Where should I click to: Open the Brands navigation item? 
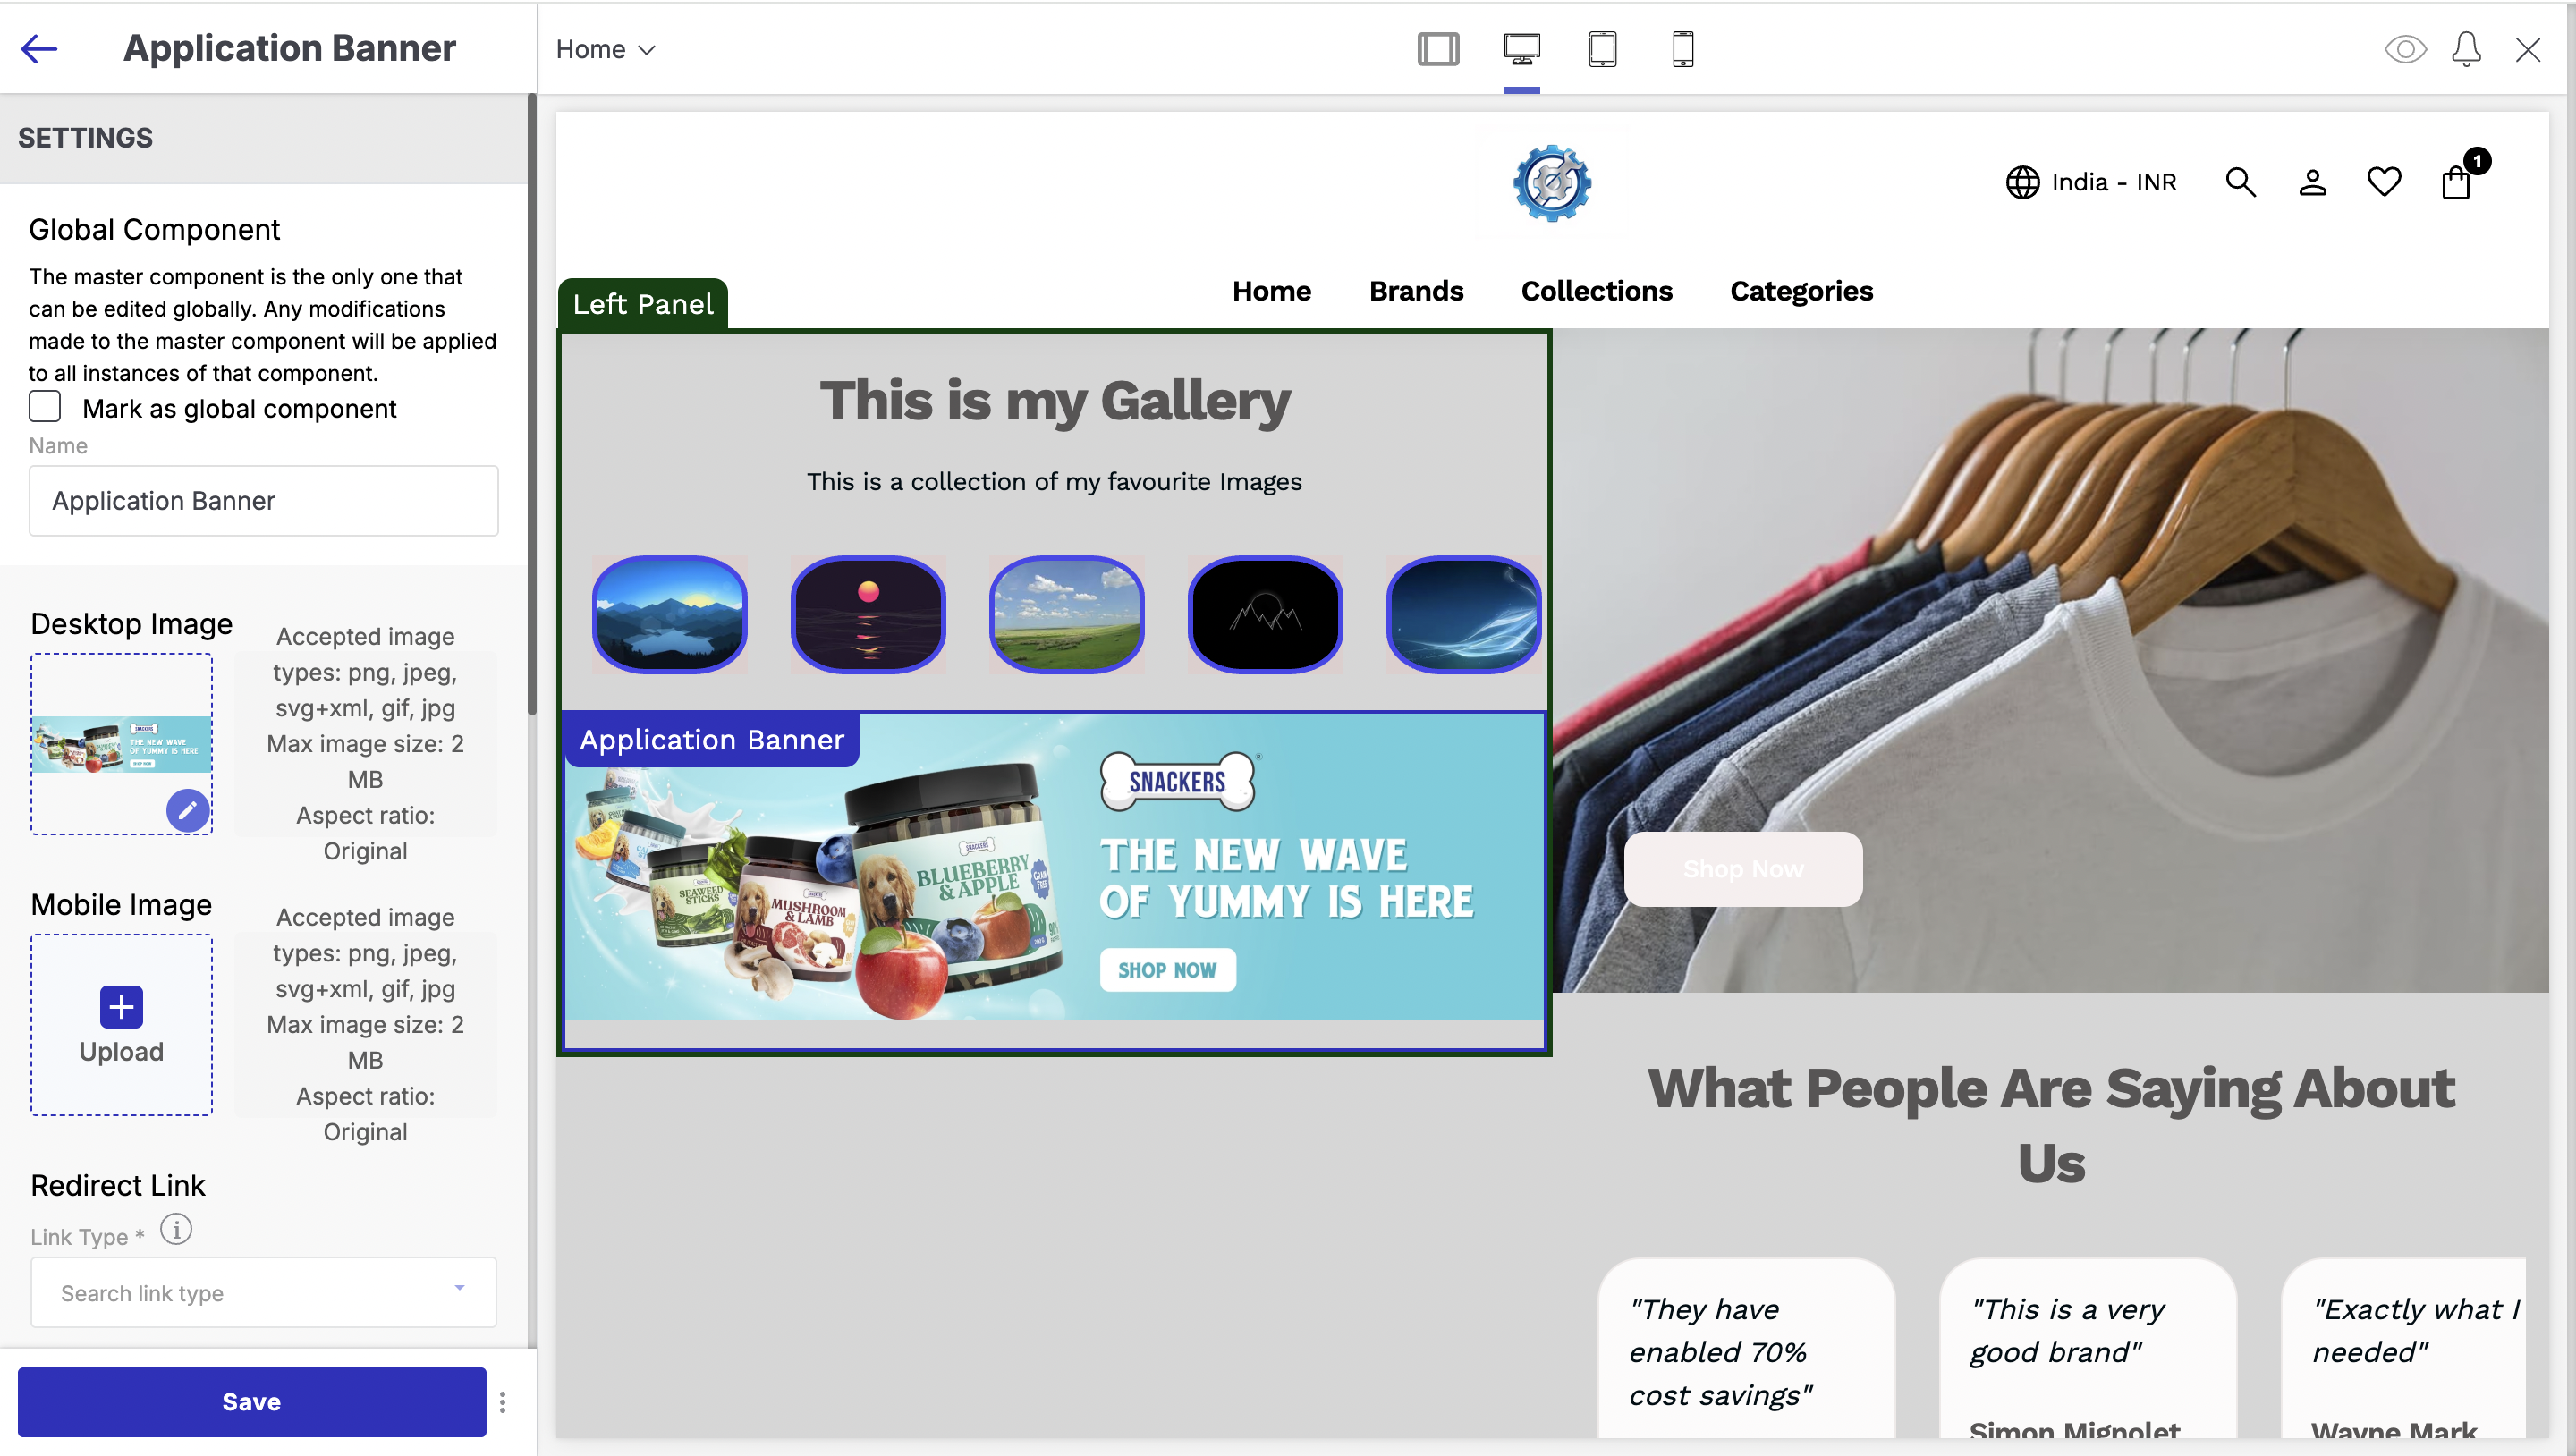(1415, 291)
